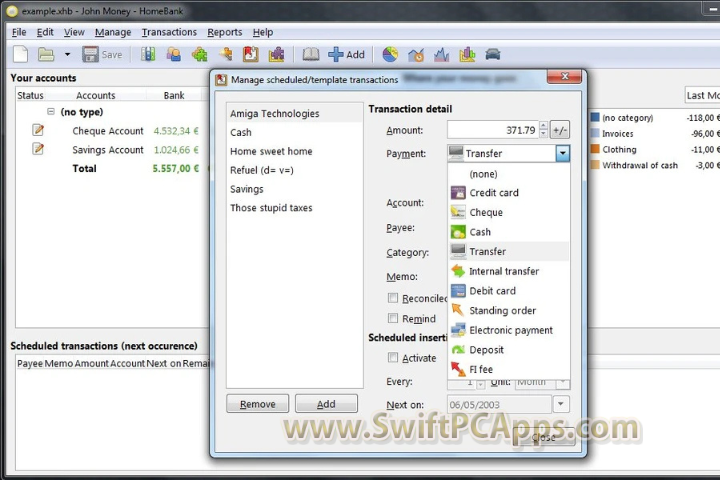Choose Electronic payment option
The width and height of the screenshot is (720, 480).
click(x=509, y=330)
